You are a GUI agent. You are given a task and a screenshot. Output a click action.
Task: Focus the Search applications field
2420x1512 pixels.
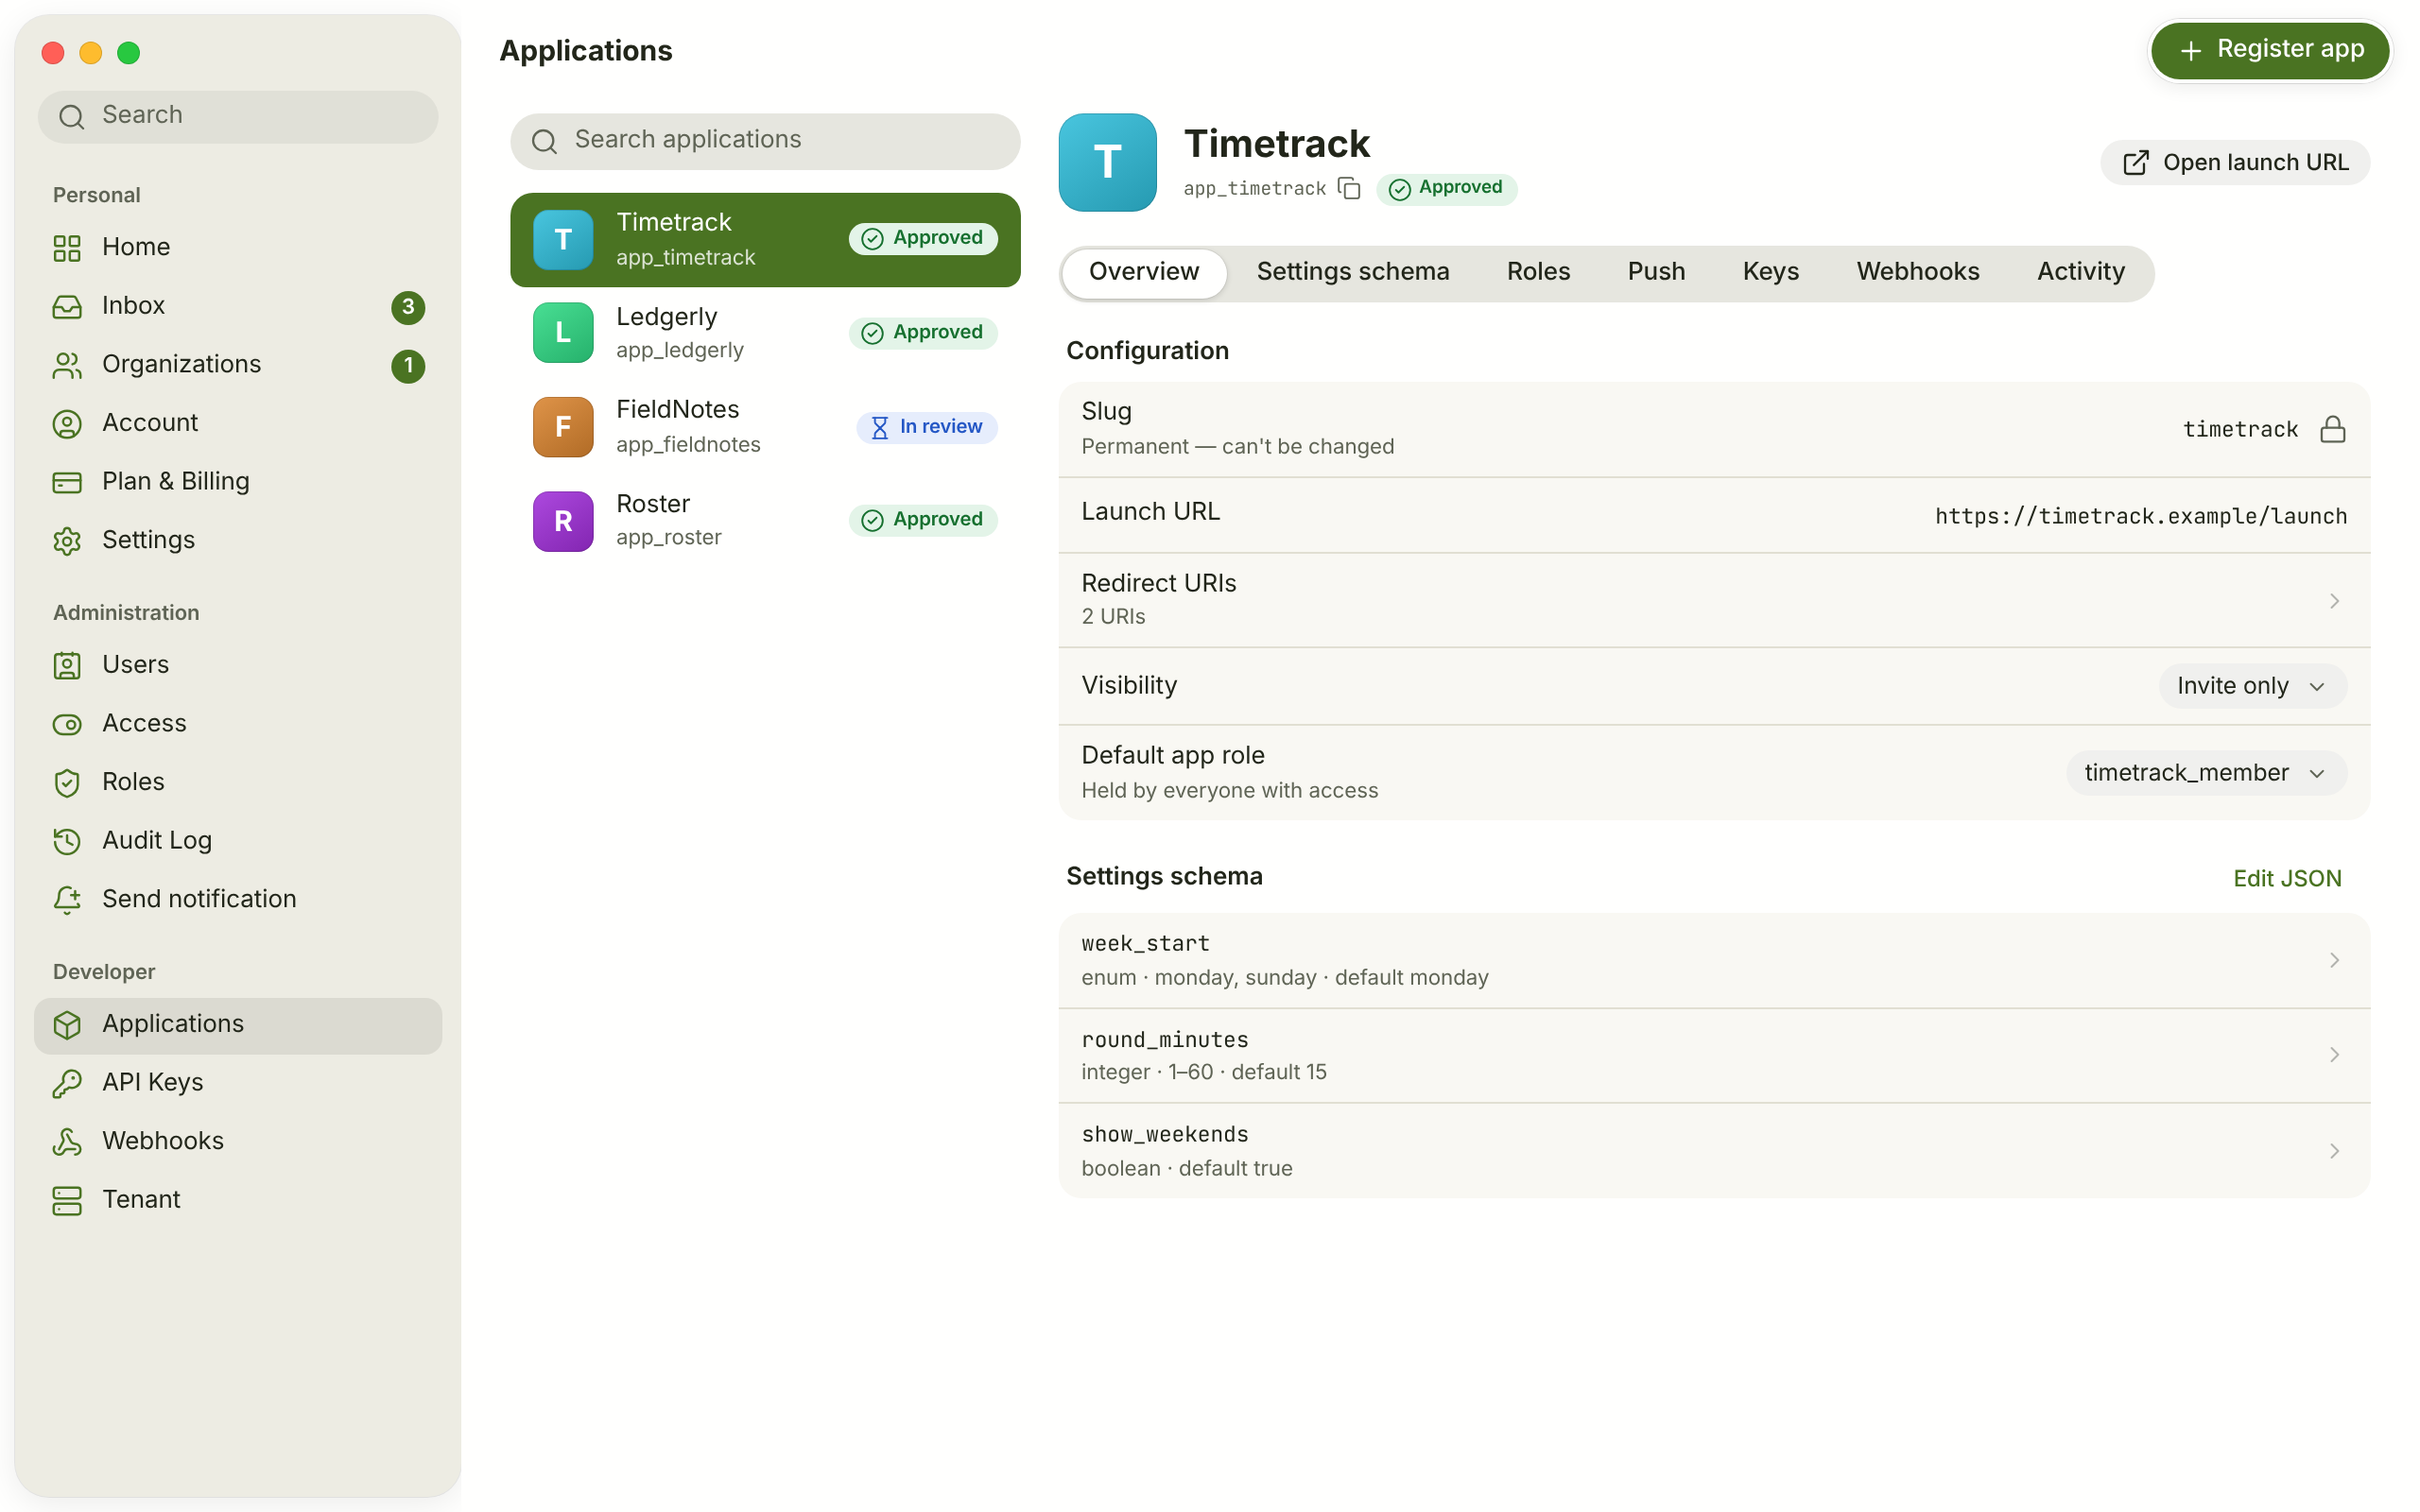765,140
